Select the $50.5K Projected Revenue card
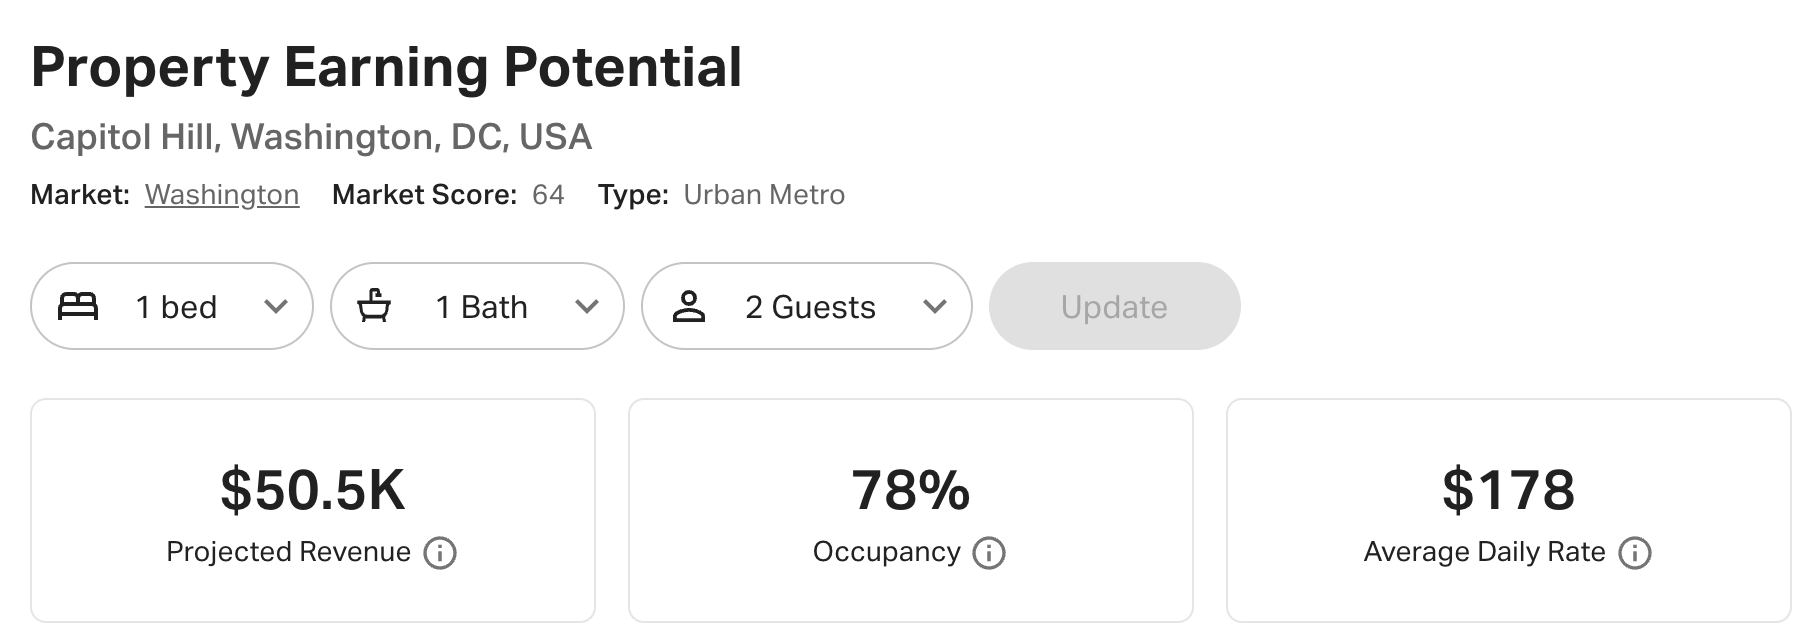Screen dimensions: 1812x640 [313, 511]
